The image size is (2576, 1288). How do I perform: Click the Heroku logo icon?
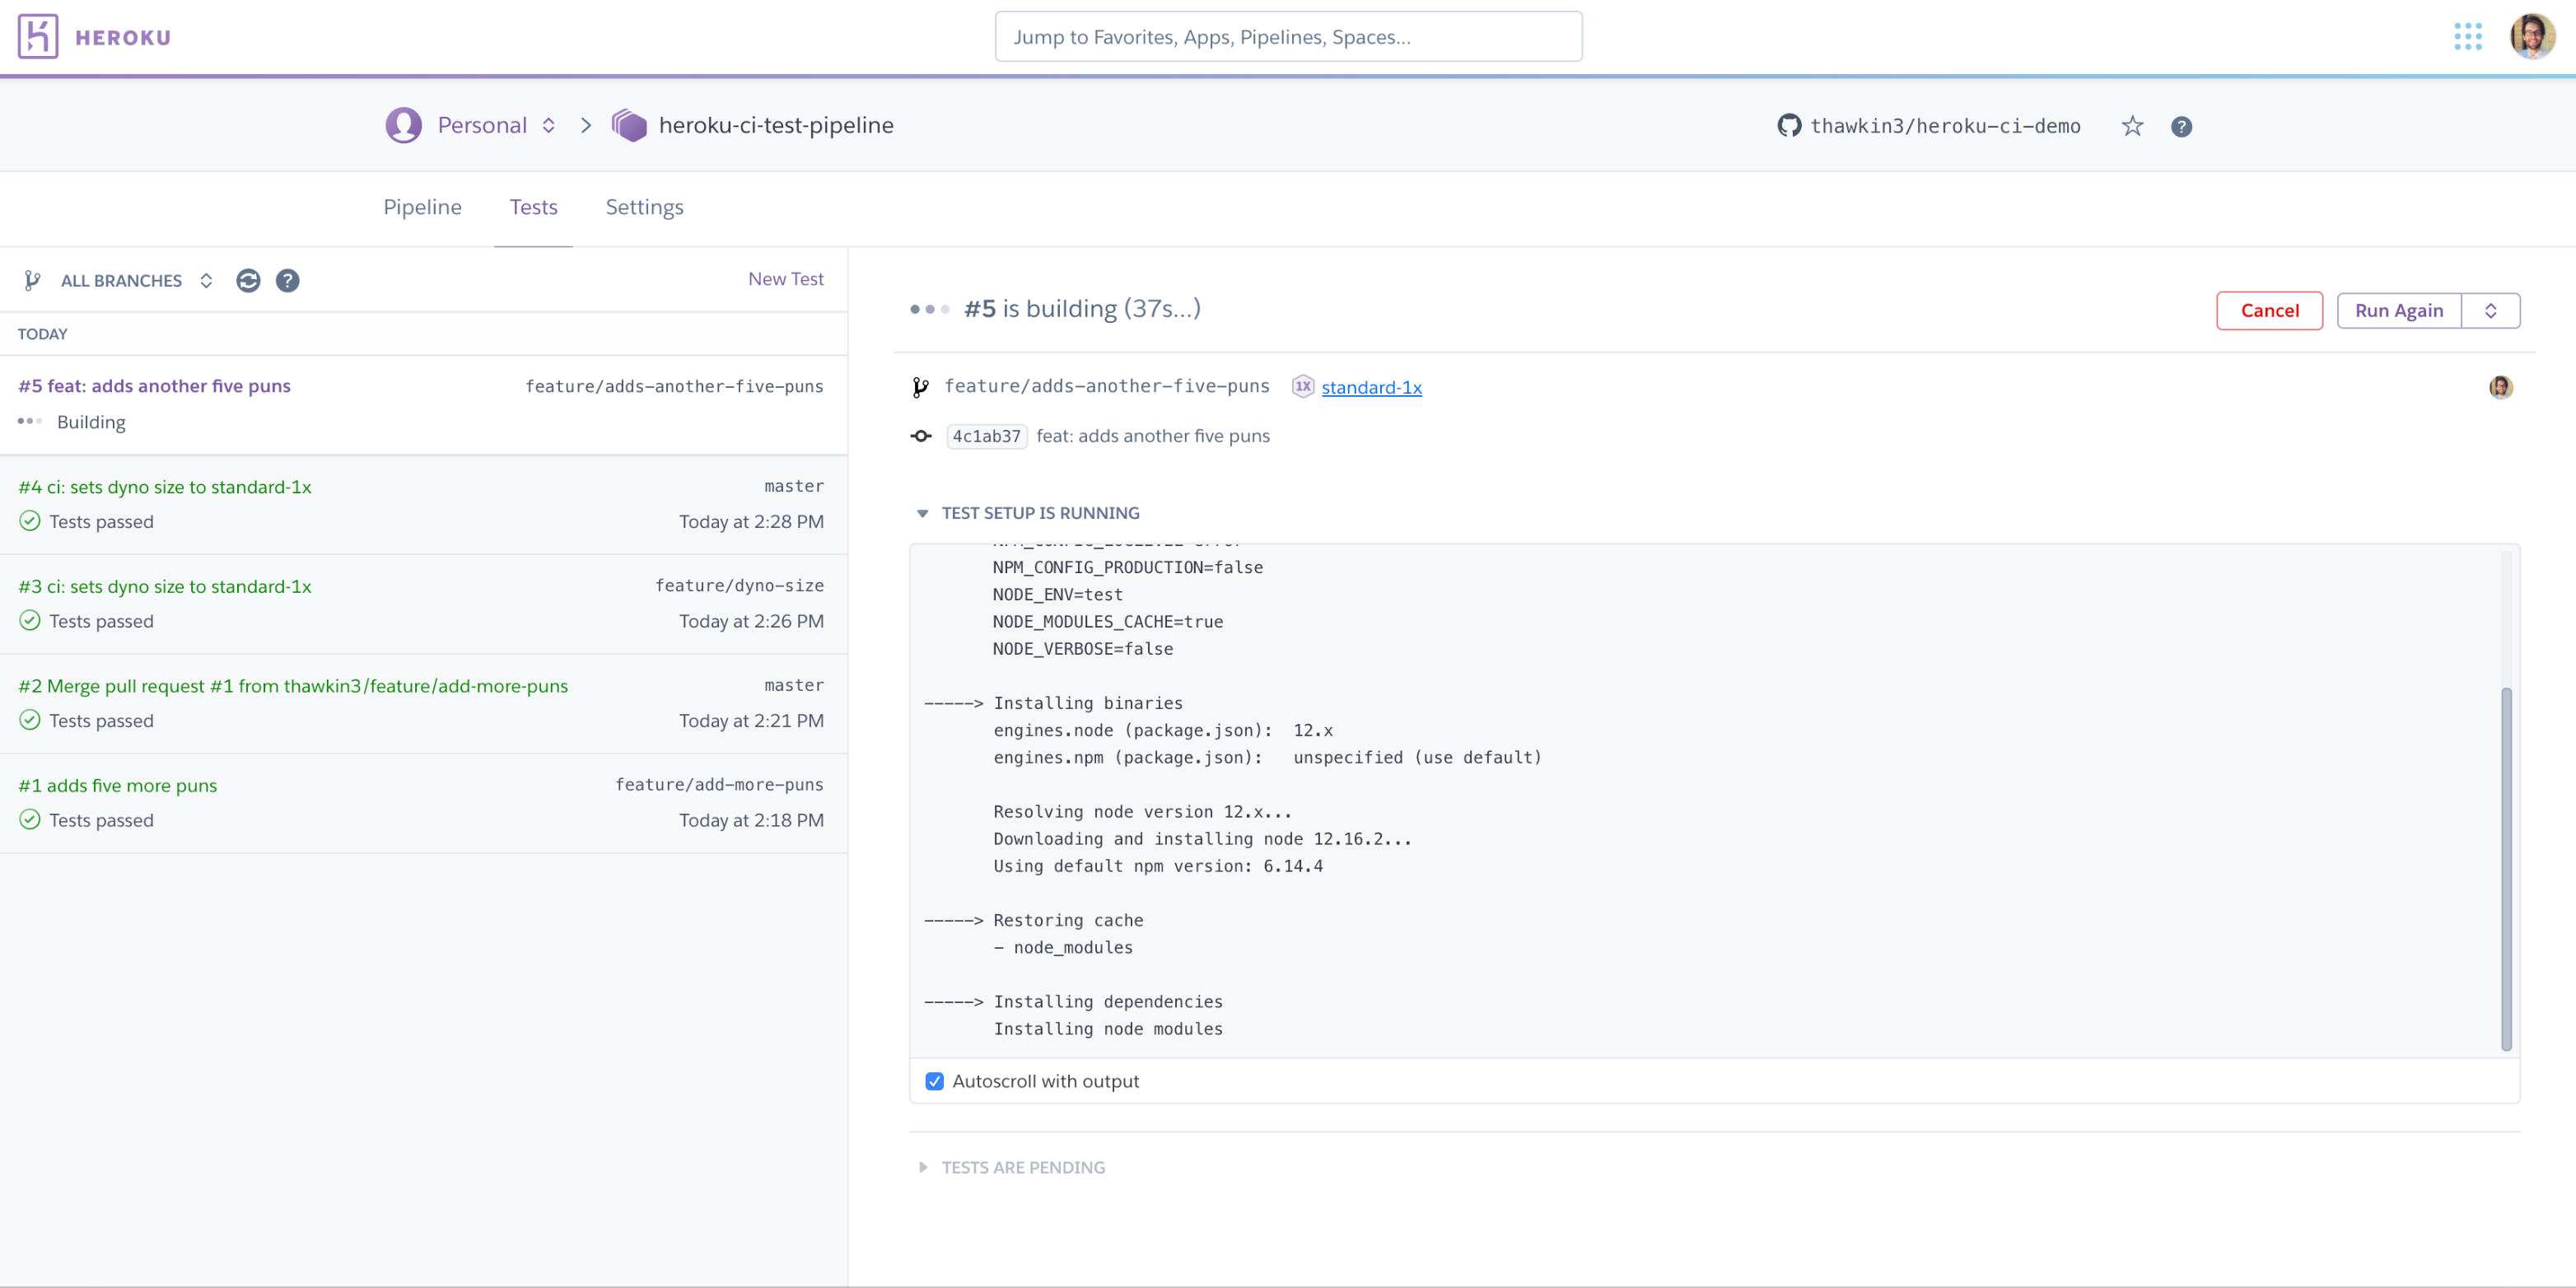pyautogui.click(x=38, y=37)
